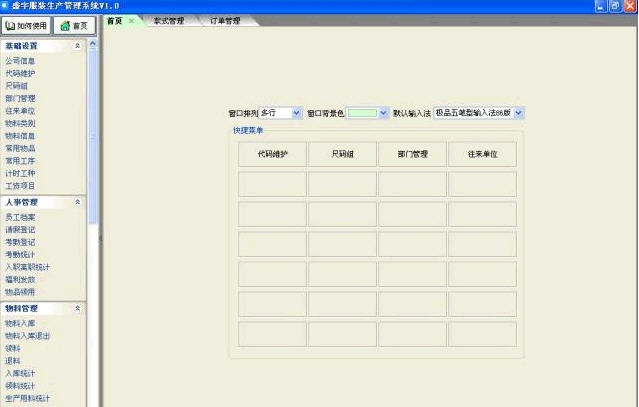Open 福利发放 under 人事管理
The image size is (639, 407).
pyautogui.click(x=20, y=279)
